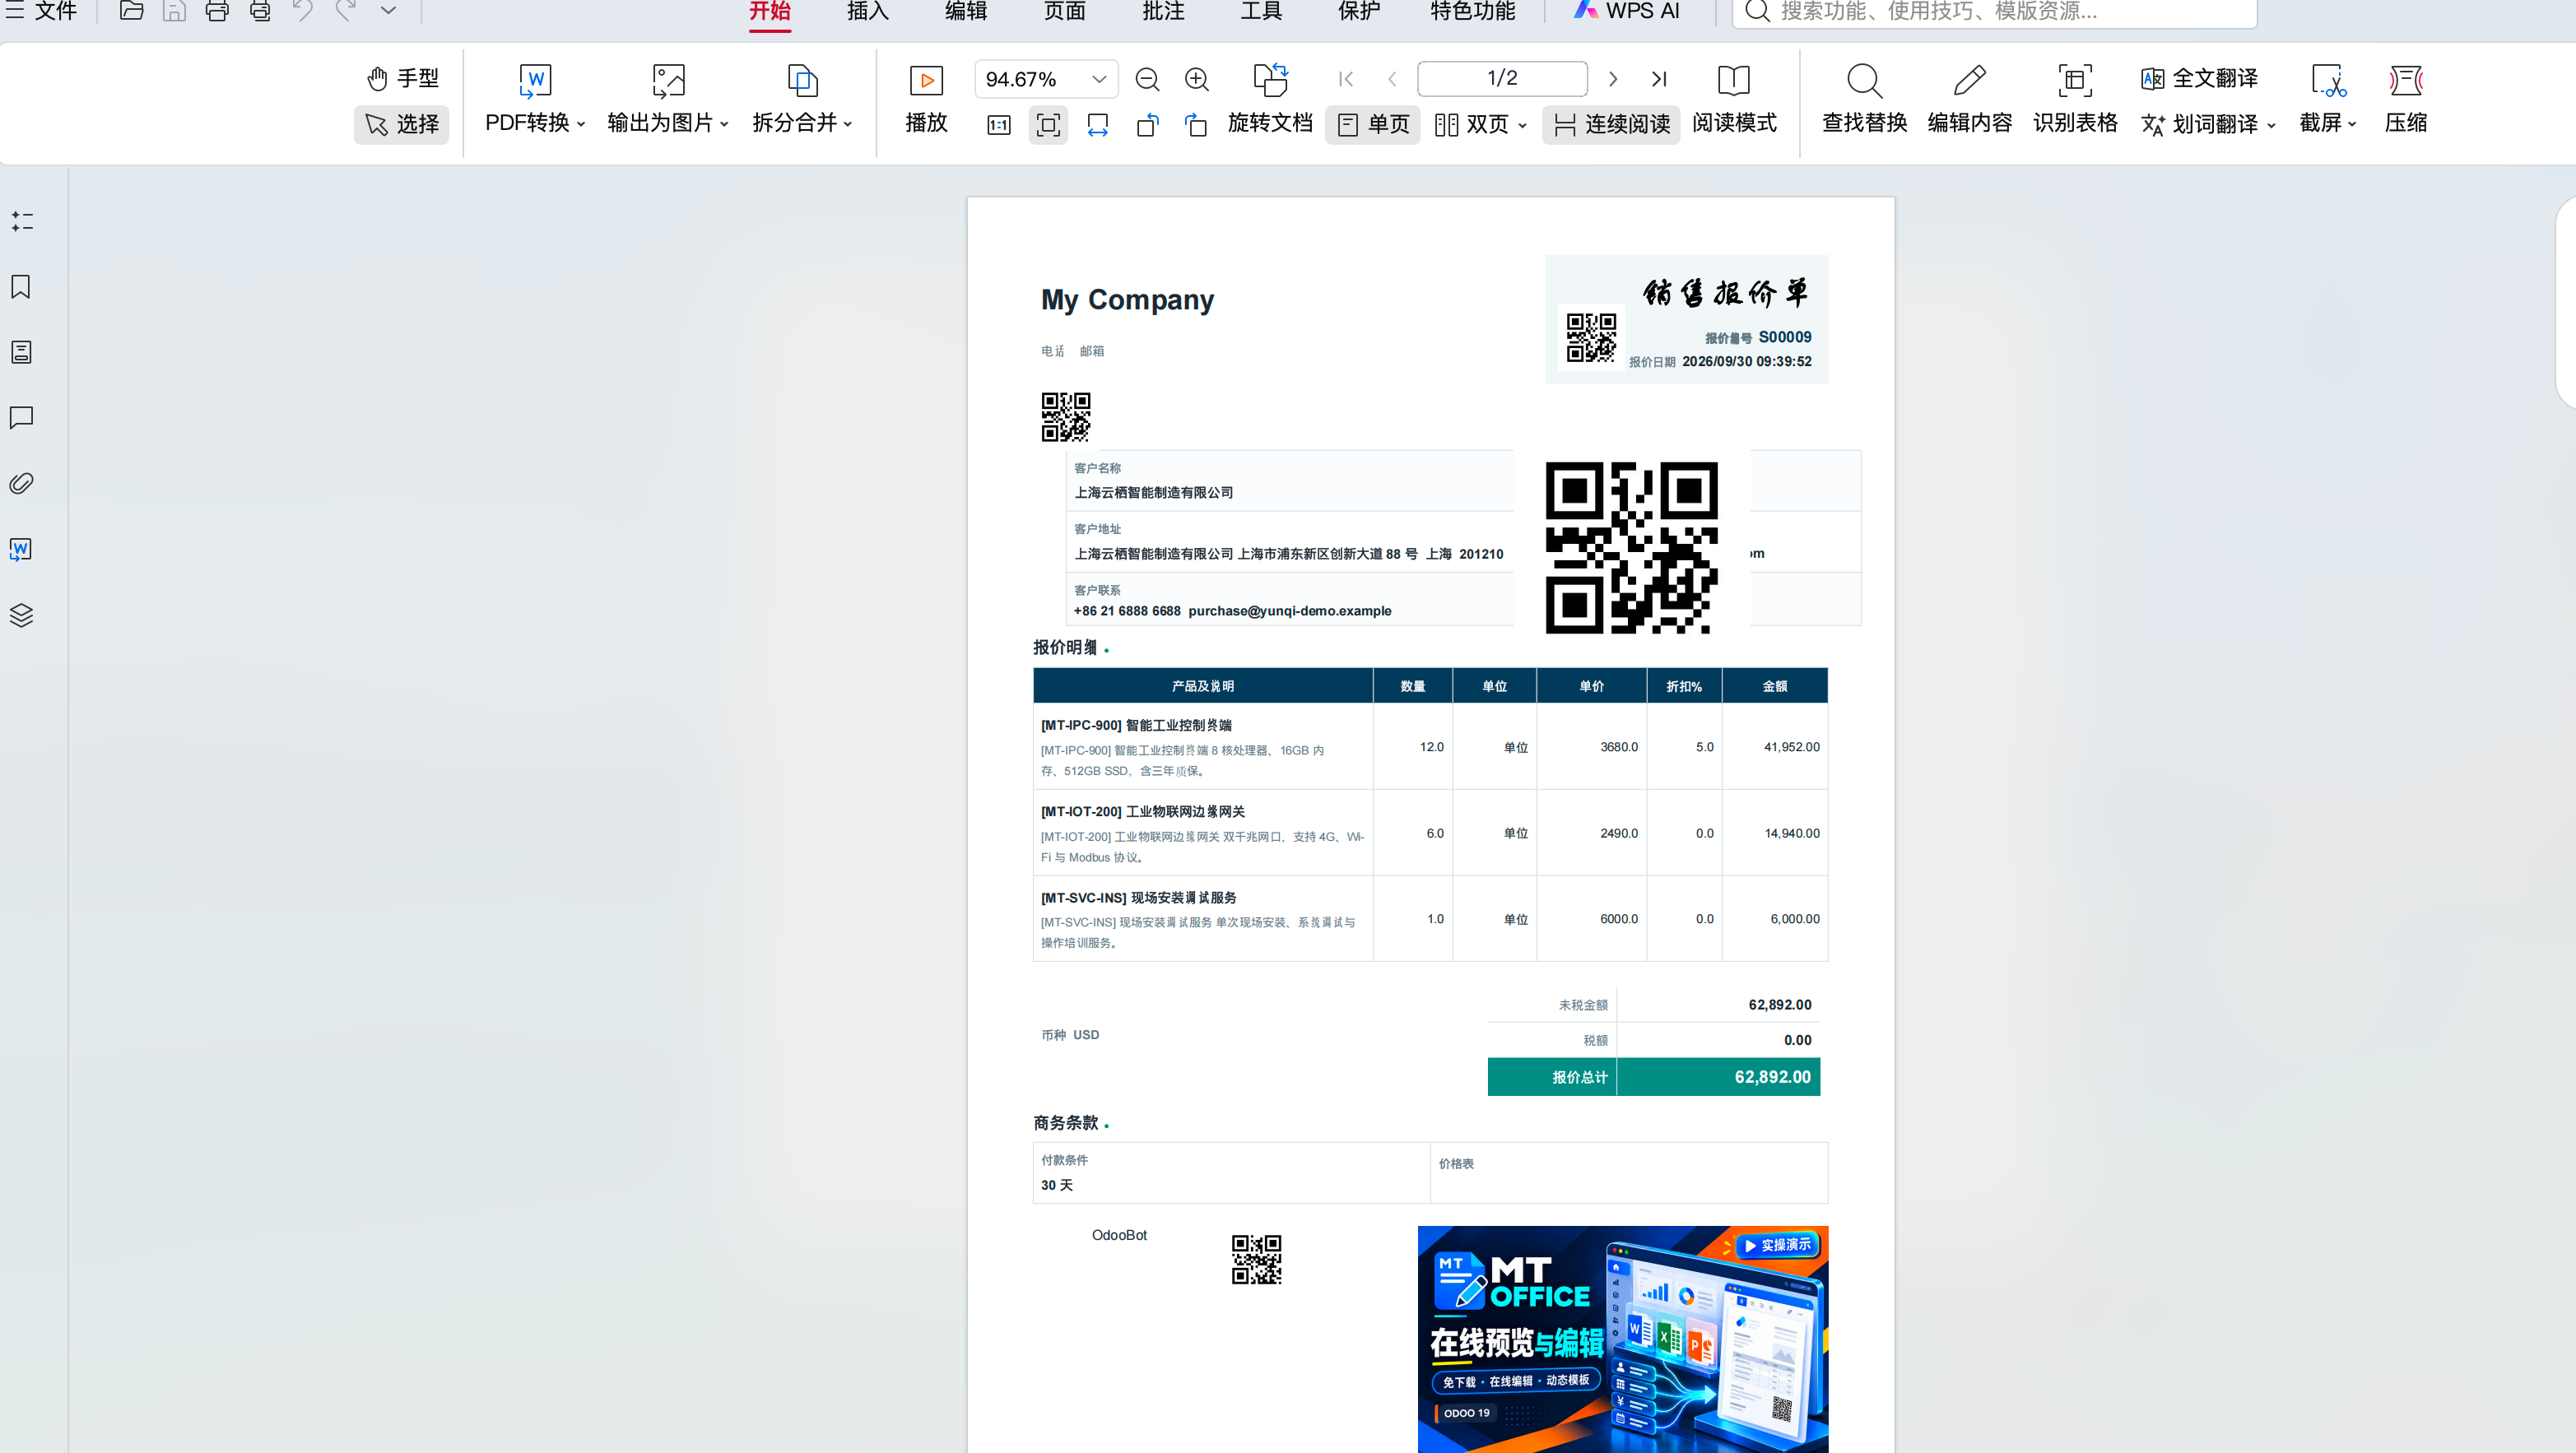Open the bookmark panel in sidebar
This screenshot has width=2576, height=1453.
tap(21, 287)
